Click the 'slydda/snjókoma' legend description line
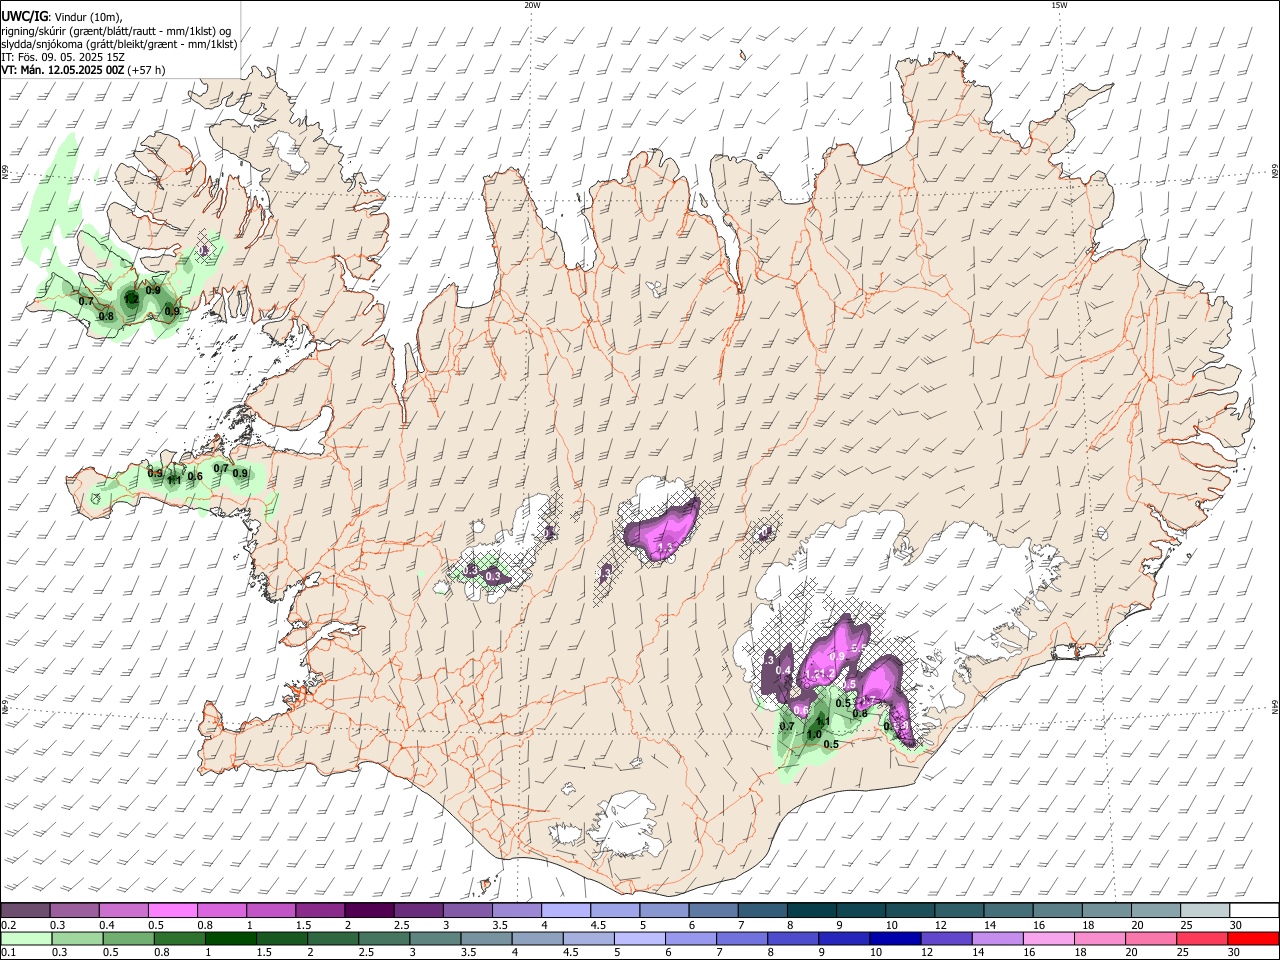 119,44
